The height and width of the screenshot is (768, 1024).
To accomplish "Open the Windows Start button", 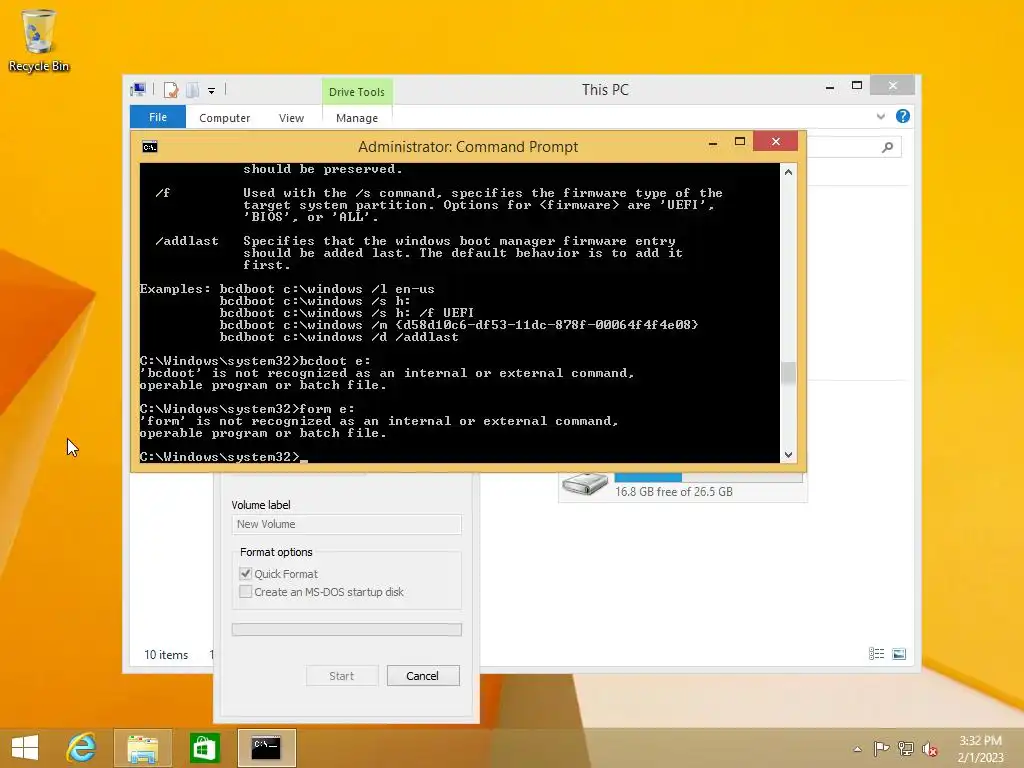I will coord(25,748).
